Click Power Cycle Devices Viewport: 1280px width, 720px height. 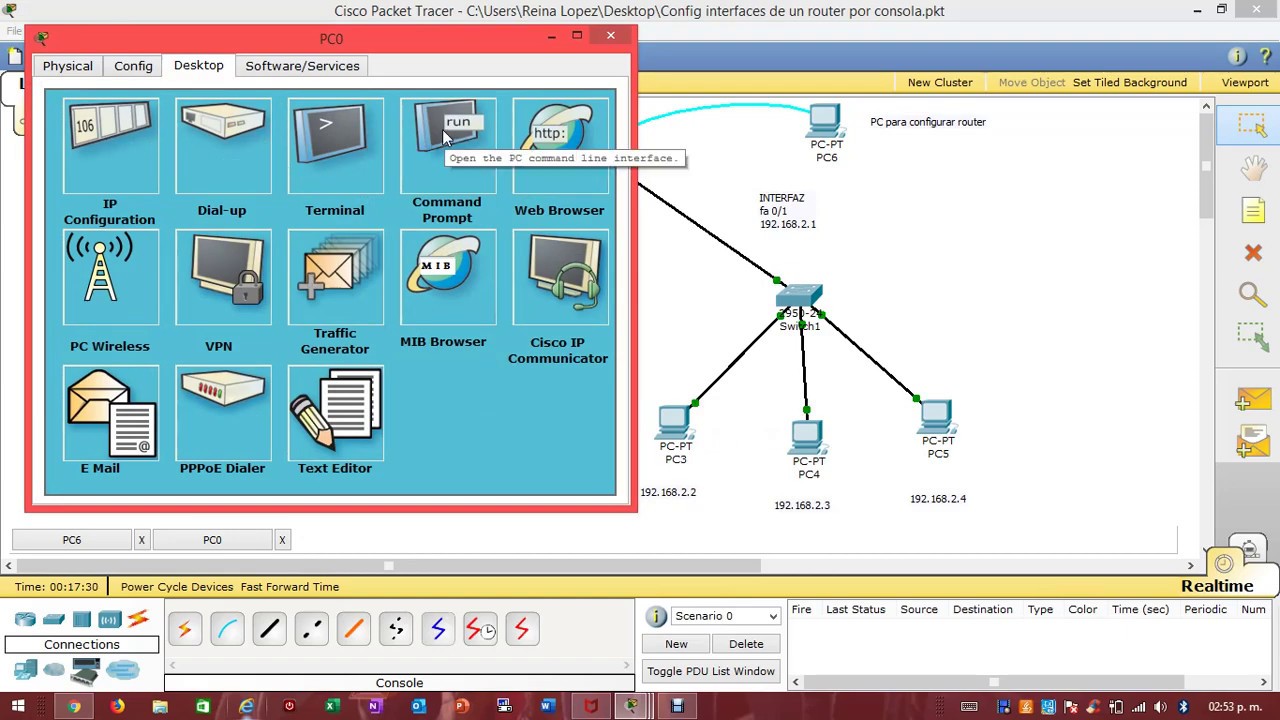[x=177, y=587]
